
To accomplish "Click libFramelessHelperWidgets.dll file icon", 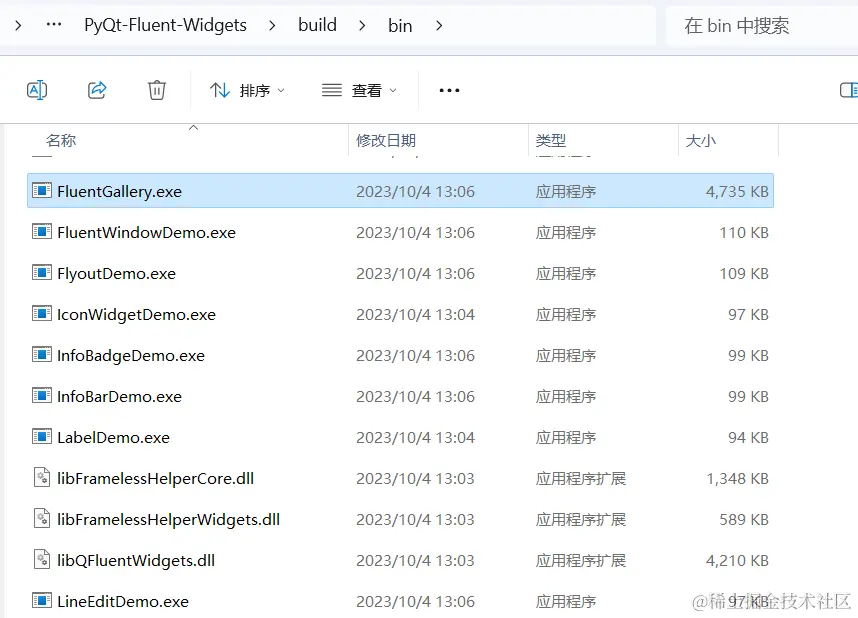I will (42, 518).
